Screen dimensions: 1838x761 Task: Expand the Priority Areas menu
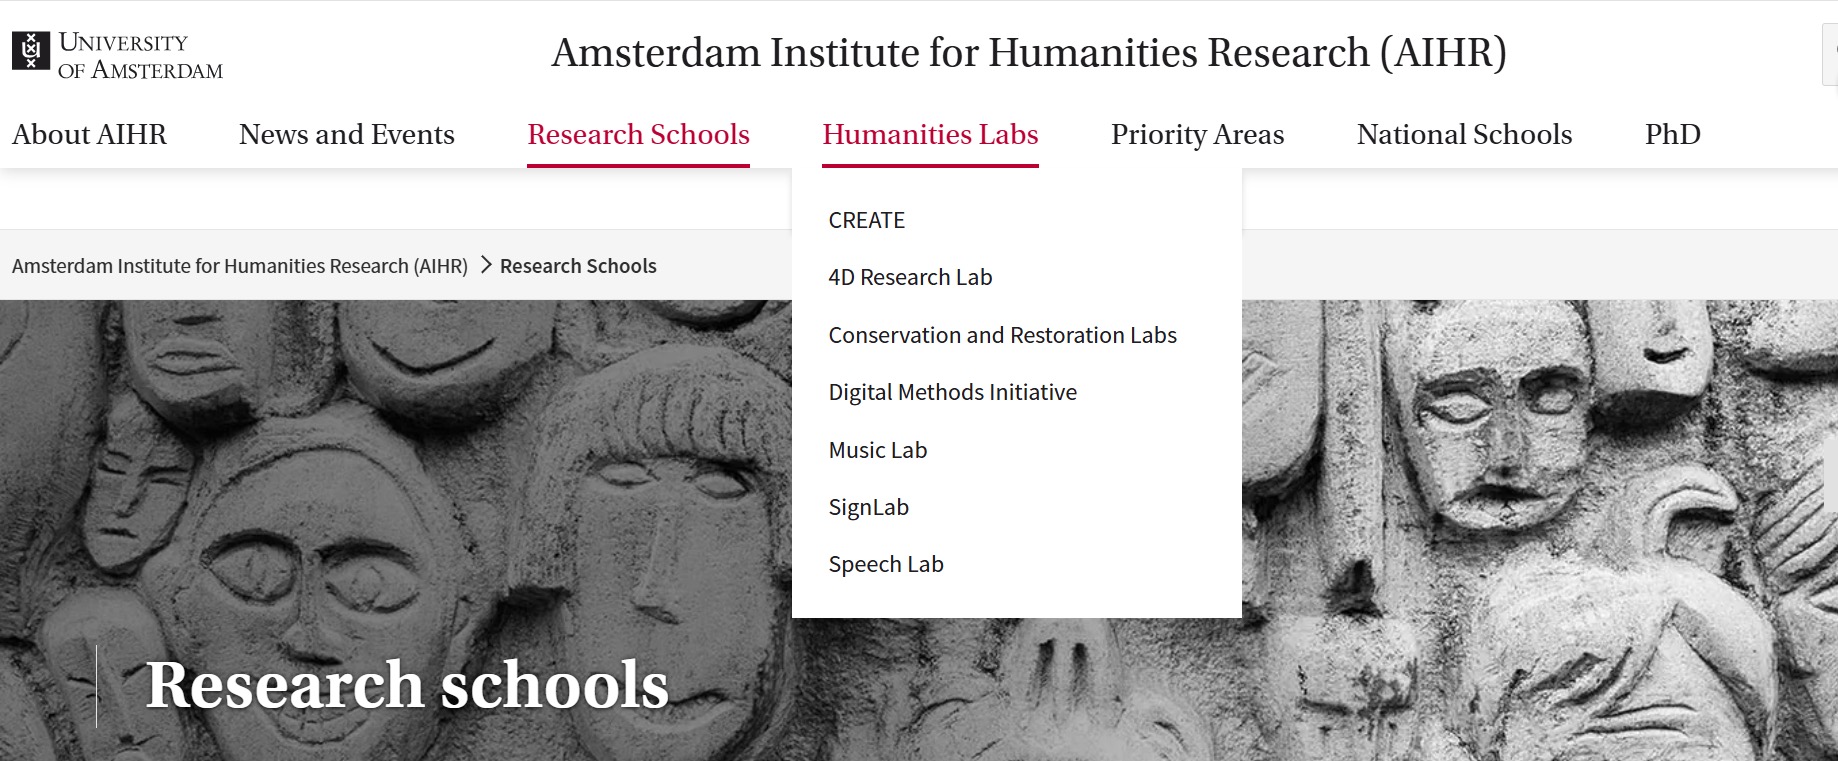point(1197,135)
